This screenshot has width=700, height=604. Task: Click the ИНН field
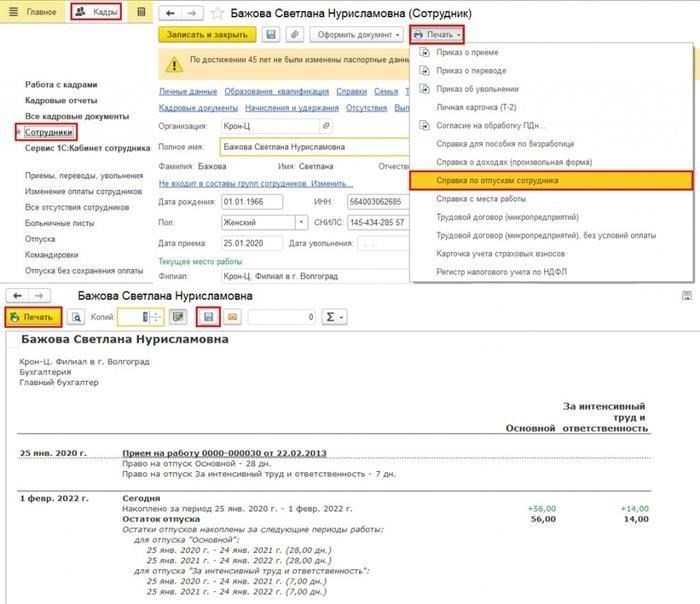click(x=378, y=202)
